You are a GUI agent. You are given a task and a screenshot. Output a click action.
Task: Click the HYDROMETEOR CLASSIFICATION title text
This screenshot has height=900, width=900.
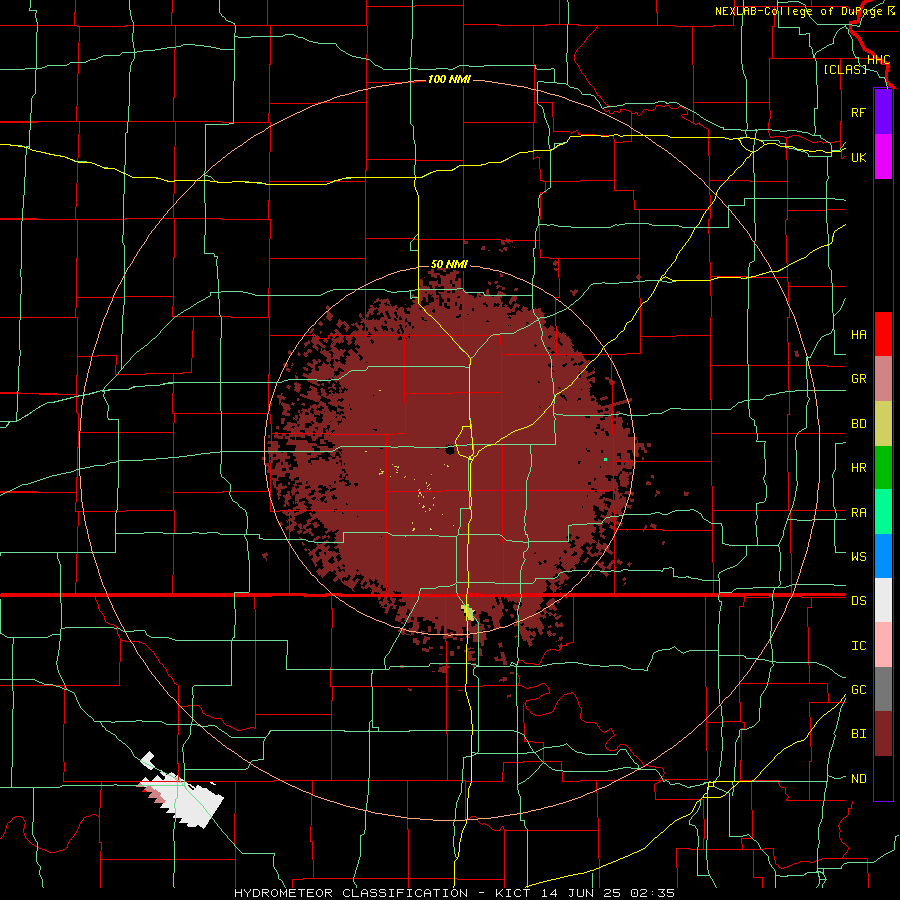(x=351, y=893)
